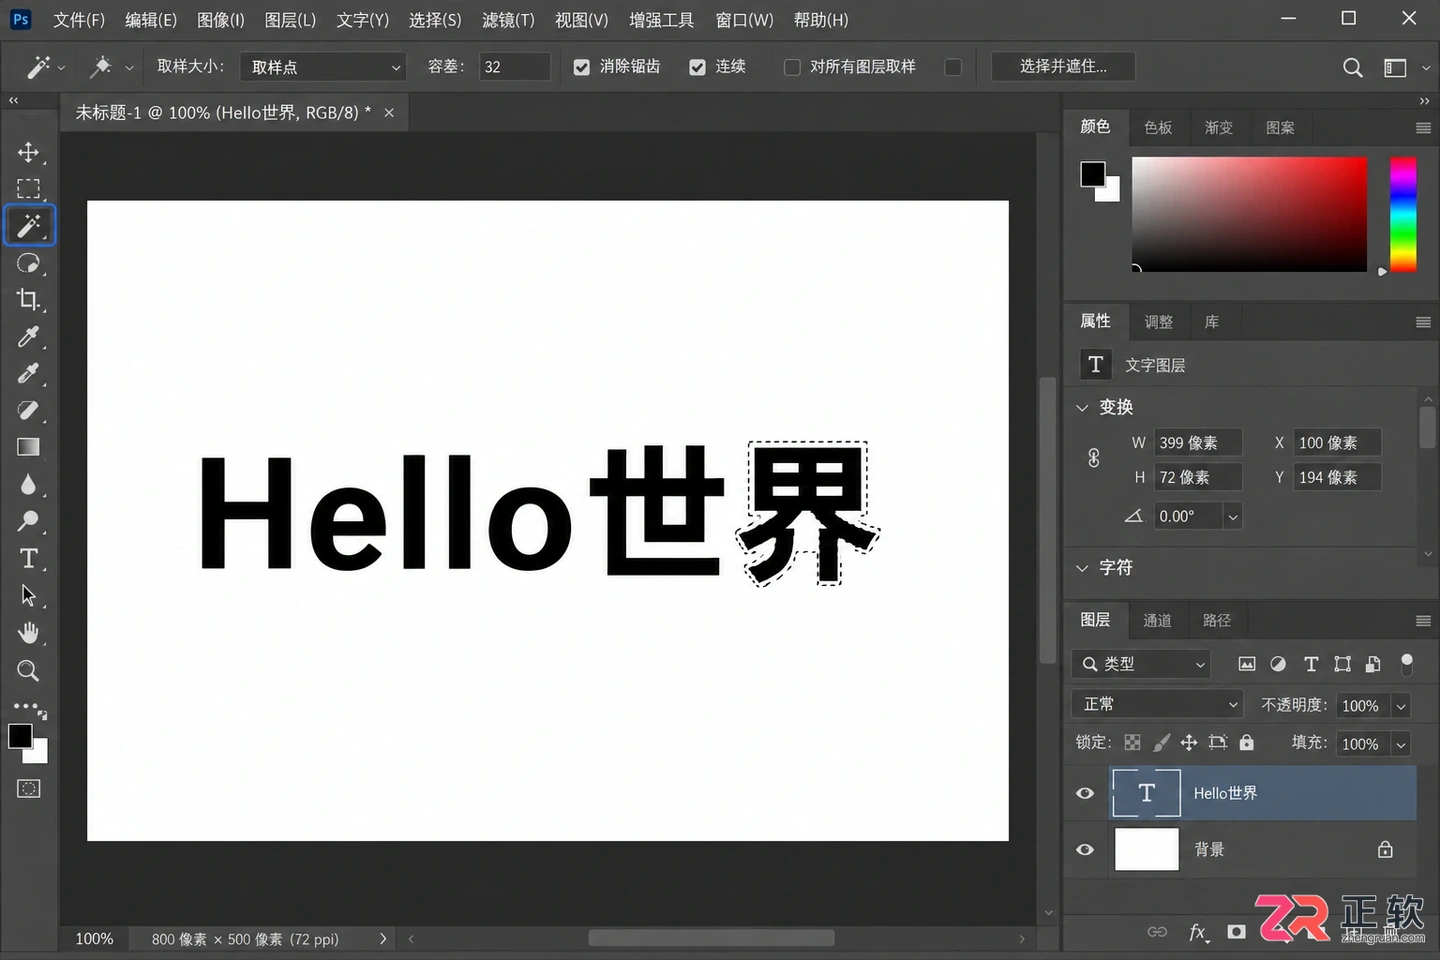Viewport: 1440px width, 960px height.
Task: Select the Crop tool
Action: (28, 300)
